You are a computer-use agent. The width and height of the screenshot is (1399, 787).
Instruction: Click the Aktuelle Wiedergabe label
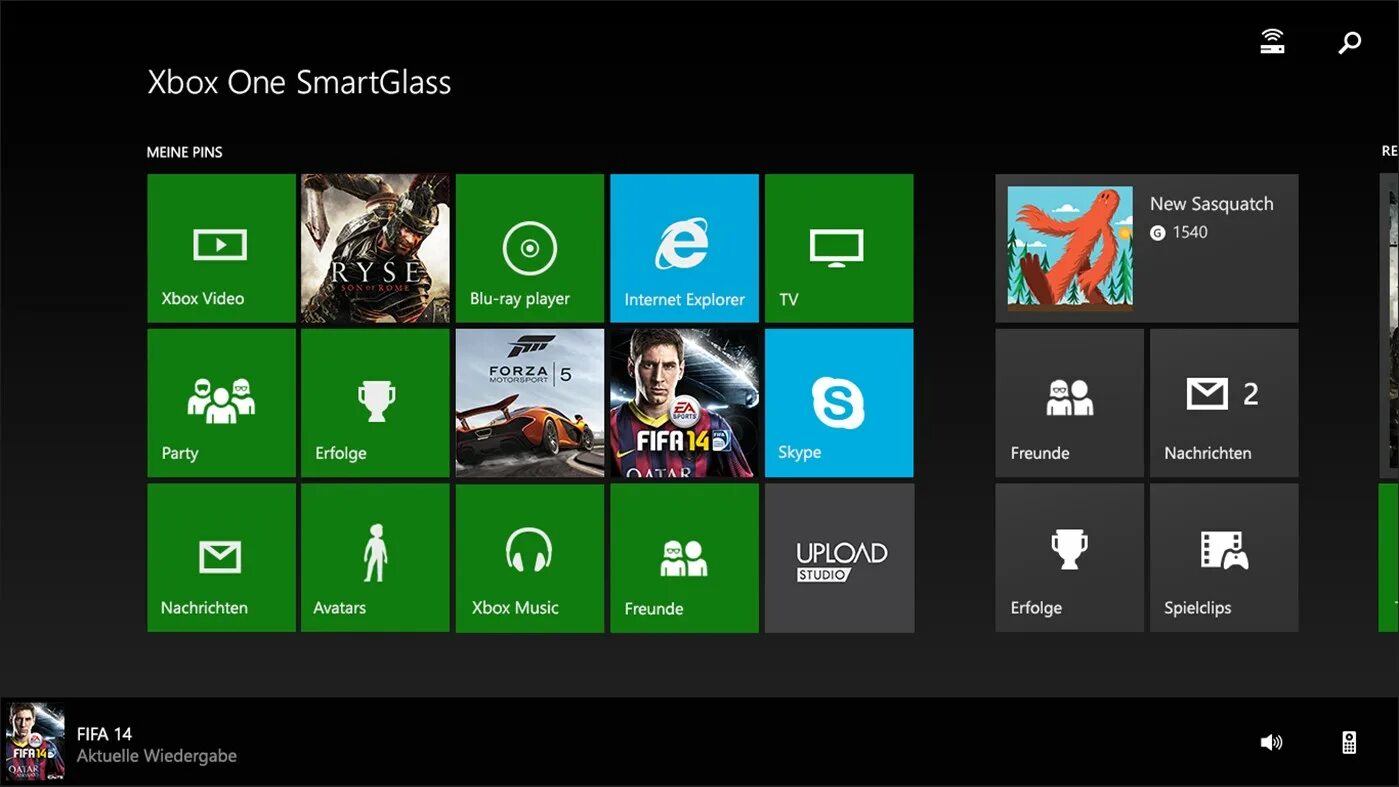coord(157,757)
